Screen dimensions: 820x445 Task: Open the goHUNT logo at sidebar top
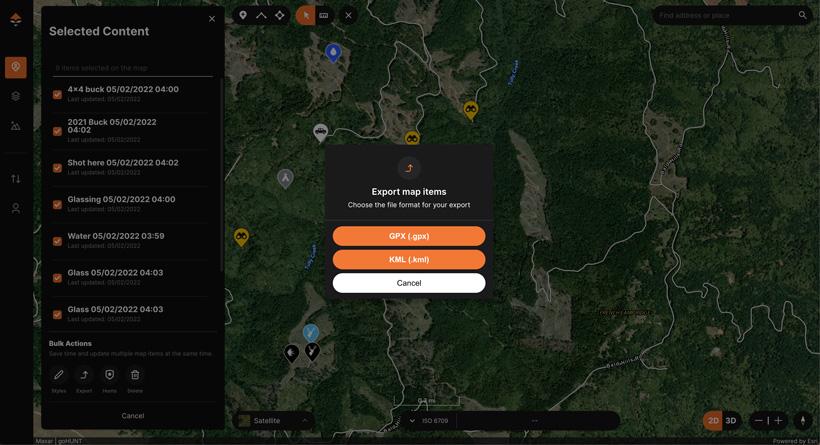(x=16, y=20)
